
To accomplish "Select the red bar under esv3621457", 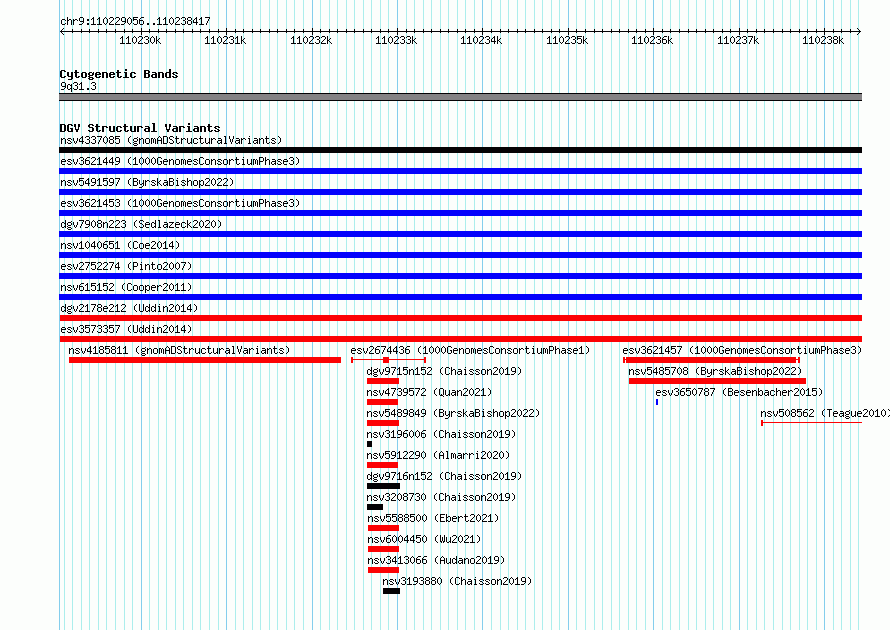I will click(711, 360).
